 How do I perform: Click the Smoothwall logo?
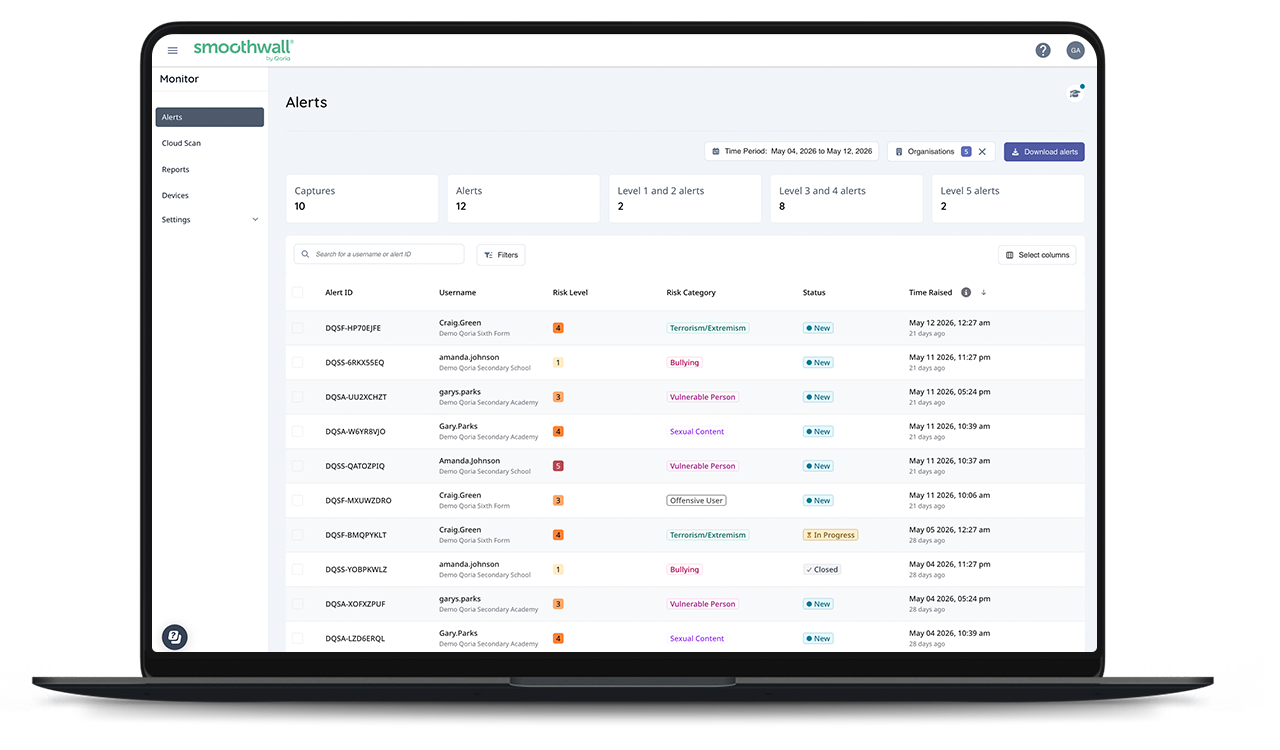pyautogui.click(x=243, y=50)
